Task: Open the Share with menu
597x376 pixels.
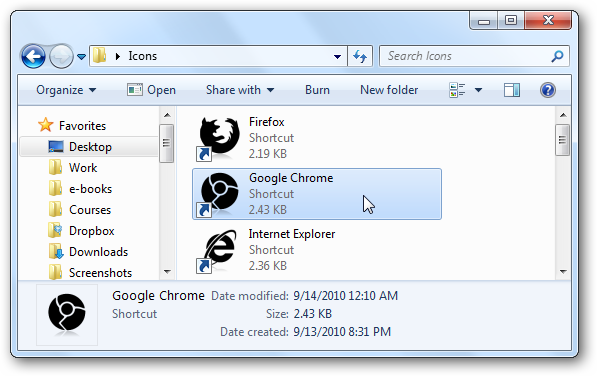Action: [240, 90]
